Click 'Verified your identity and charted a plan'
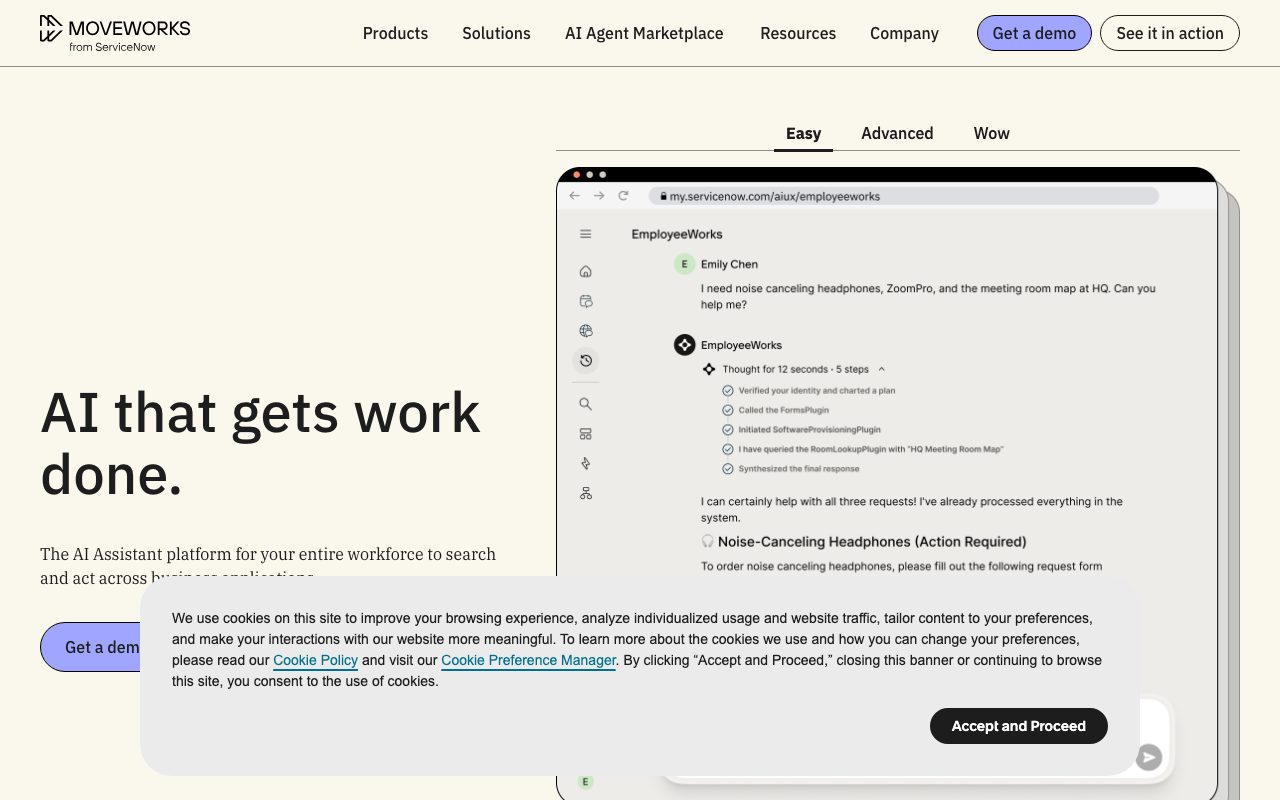Screen dimensions: 1280x800 [817, 391]
